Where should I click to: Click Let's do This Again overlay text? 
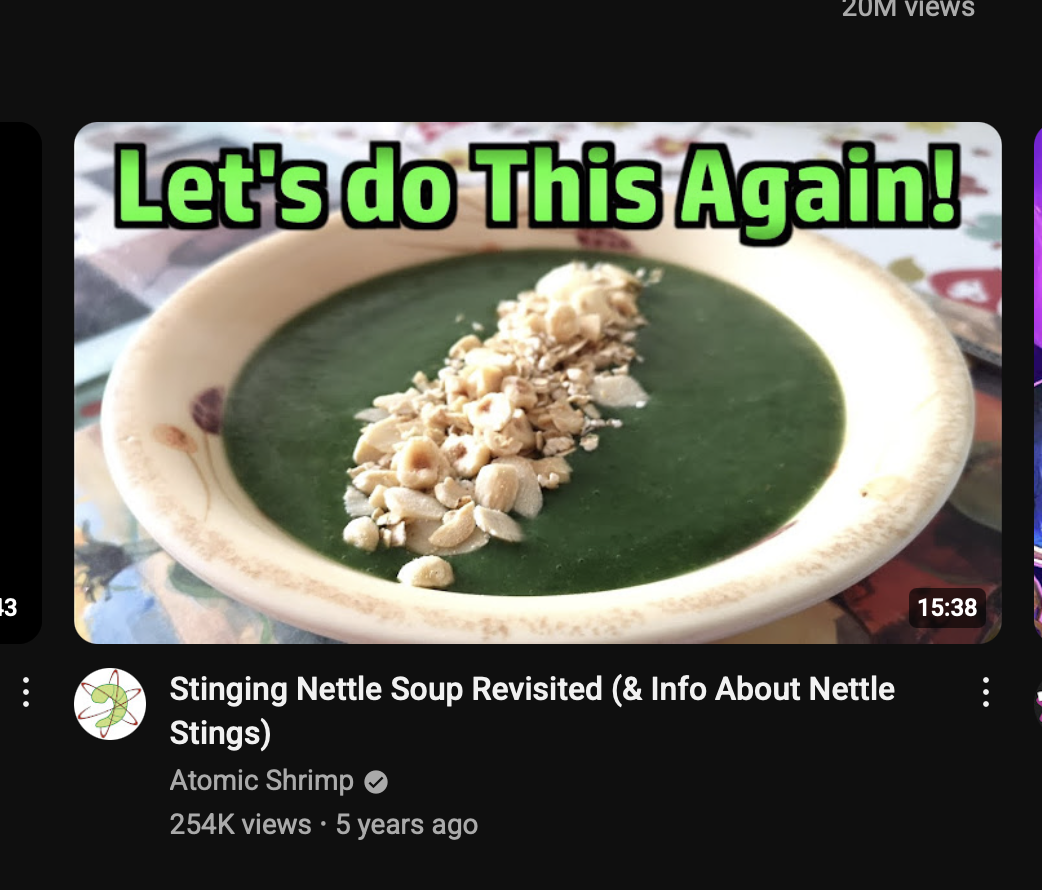coord(538,186)
